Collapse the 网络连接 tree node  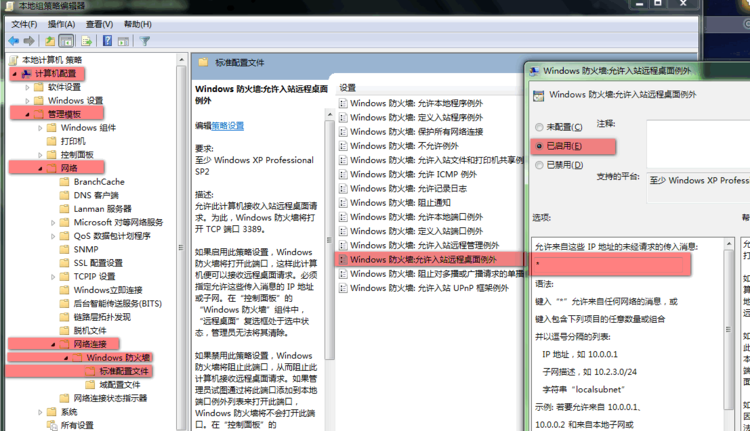coord(40,344)
